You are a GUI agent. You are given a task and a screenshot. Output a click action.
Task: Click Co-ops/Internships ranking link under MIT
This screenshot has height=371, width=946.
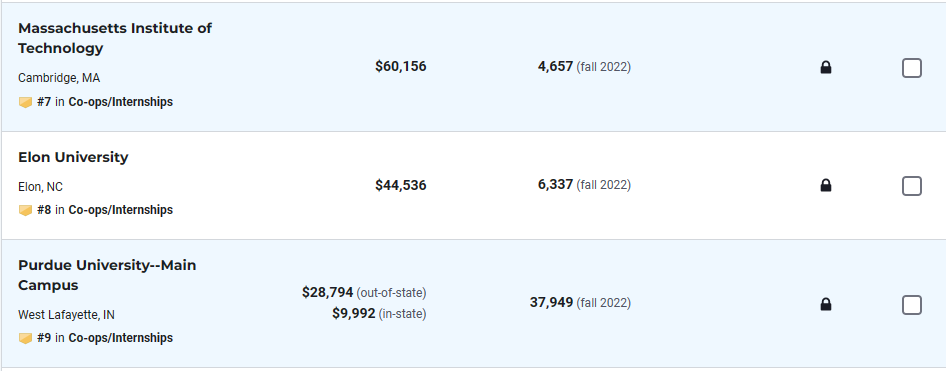121,102
